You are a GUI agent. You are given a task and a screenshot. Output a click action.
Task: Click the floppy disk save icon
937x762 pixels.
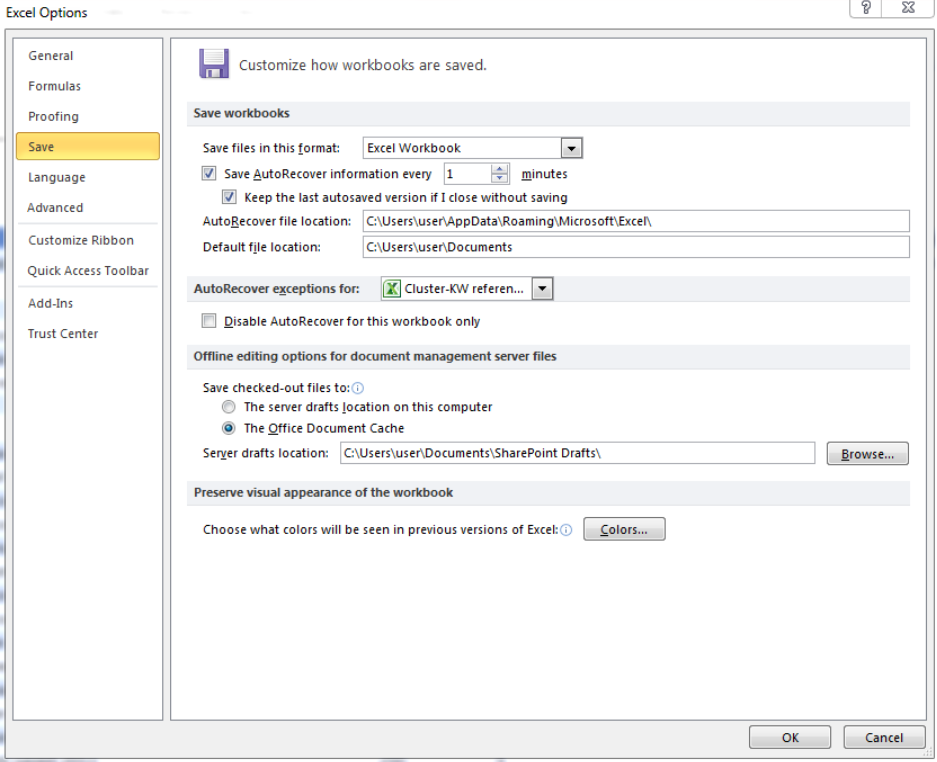[x=214, y=63]
